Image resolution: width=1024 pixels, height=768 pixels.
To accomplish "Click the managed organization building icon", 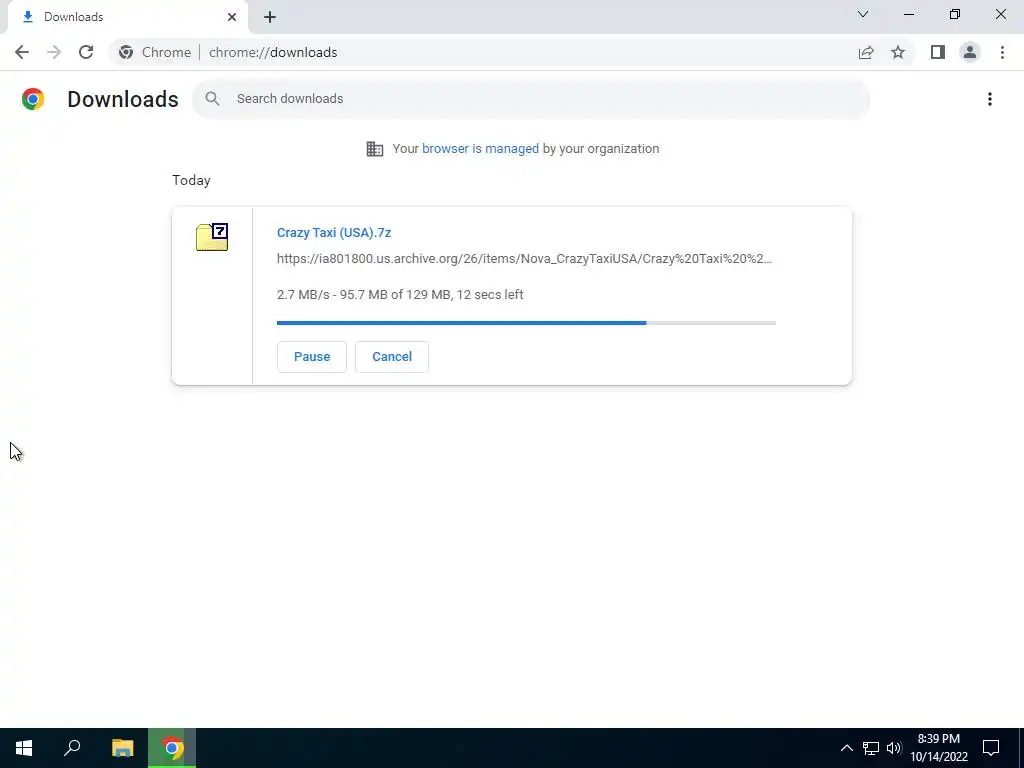I will 375,149.
